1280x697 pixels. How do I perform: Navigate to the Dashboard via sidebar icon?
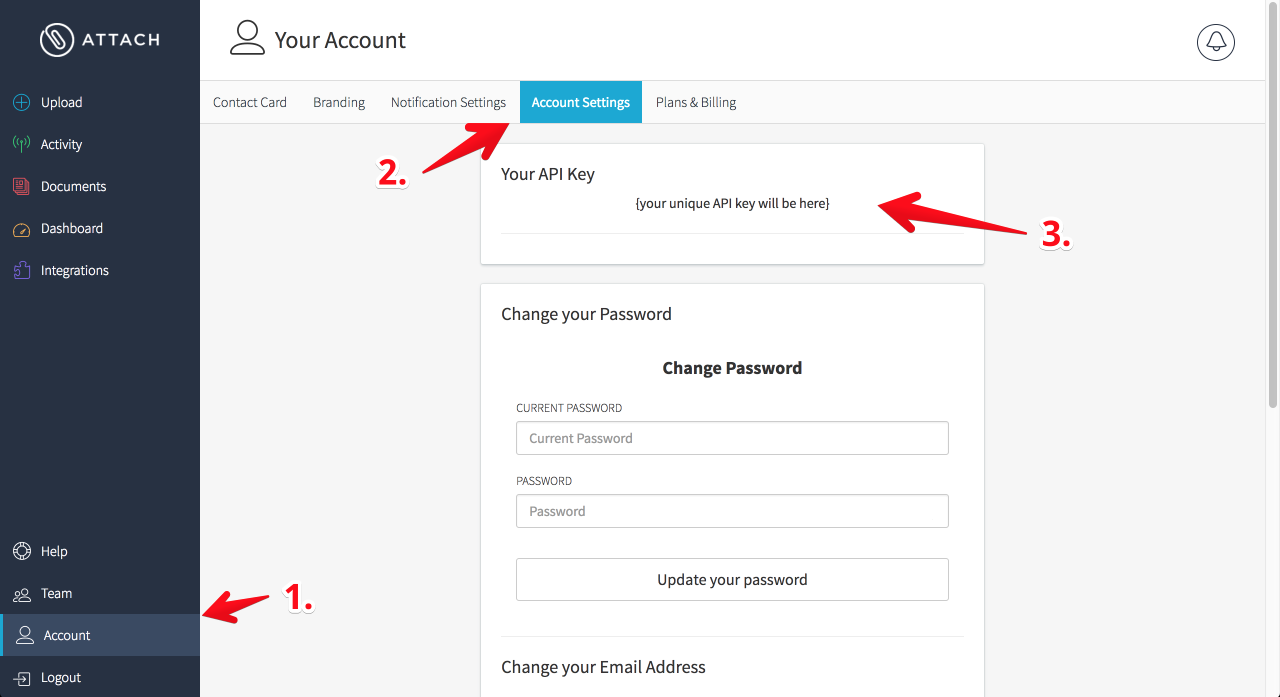(x=70, y=228)
